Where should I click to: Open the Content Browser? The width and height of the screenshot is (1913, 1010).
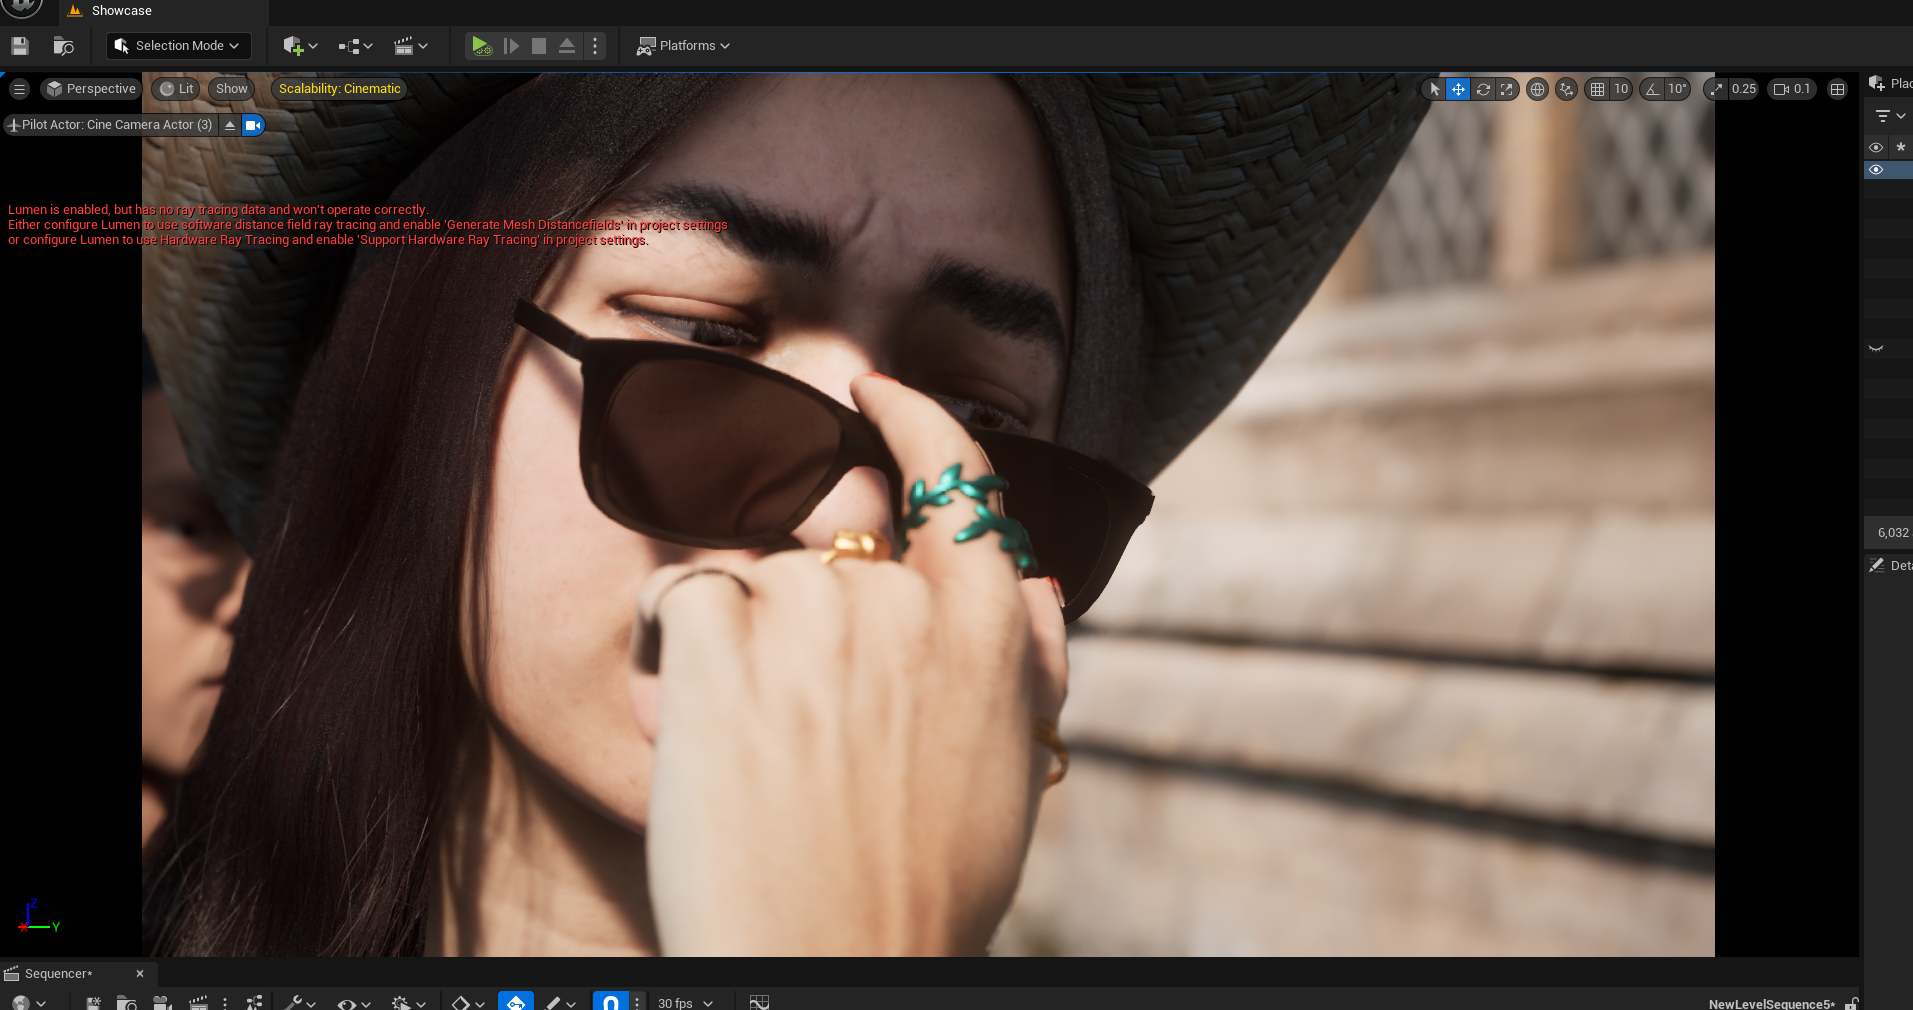(x=62, y=45)
